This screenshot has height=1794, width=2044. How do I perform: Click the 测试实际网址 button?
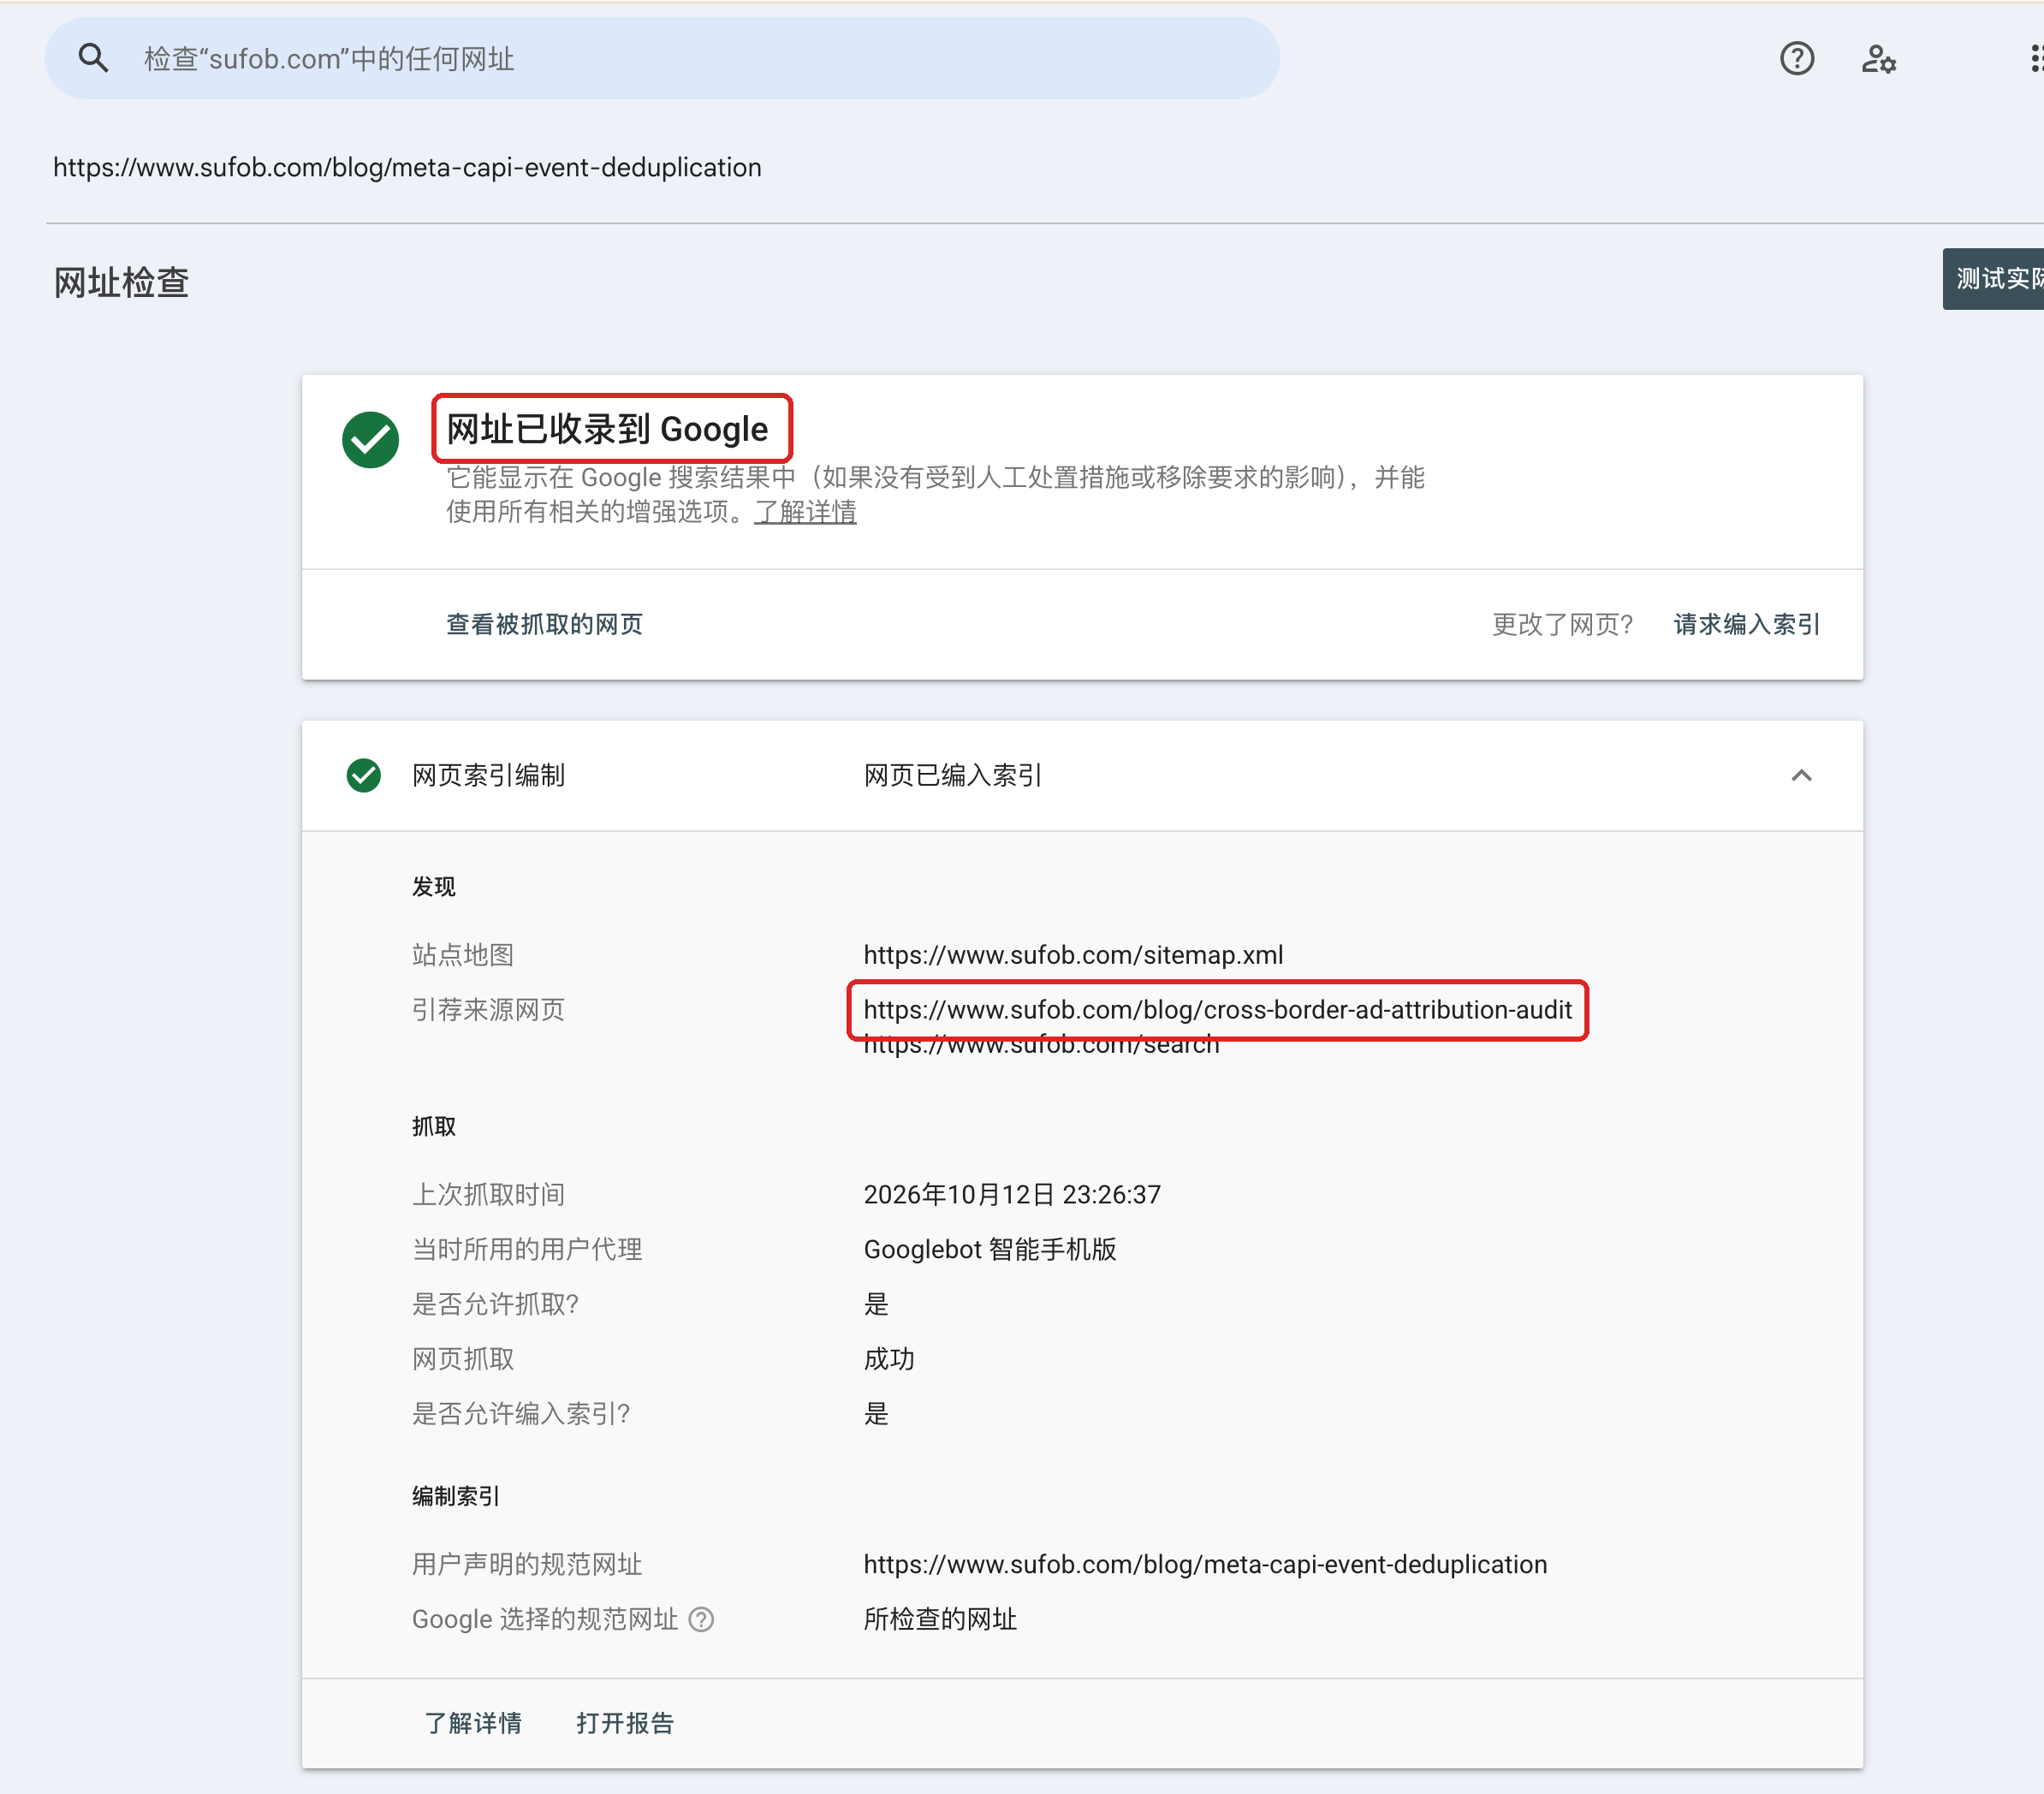tap(1993, 279)
